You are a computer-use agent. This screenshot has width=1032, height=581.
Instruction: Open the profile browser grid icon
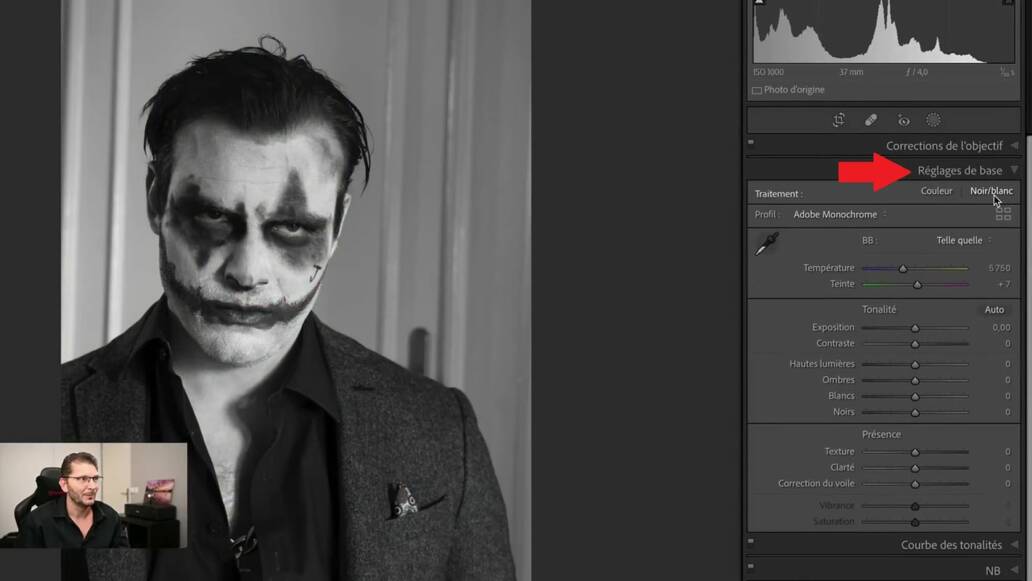[1003, 214]
